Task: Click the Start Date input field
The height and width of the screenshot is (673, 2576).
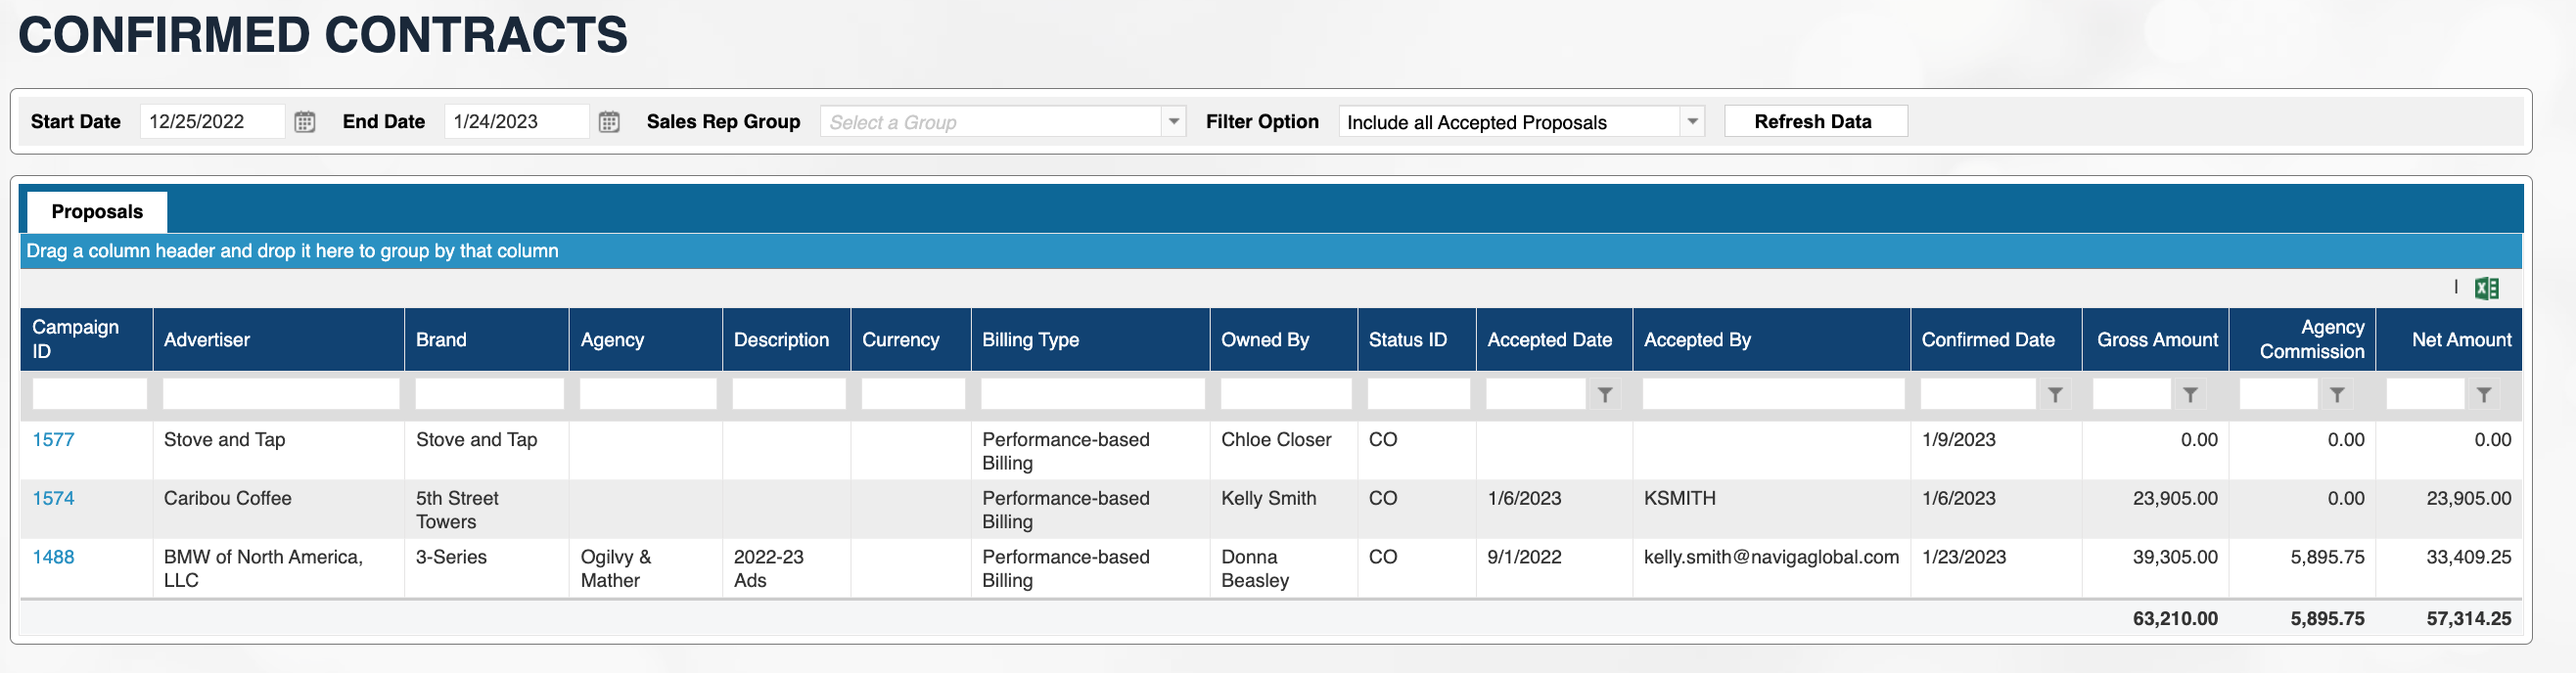Action: pyautogui.click(x=211, y=122)
